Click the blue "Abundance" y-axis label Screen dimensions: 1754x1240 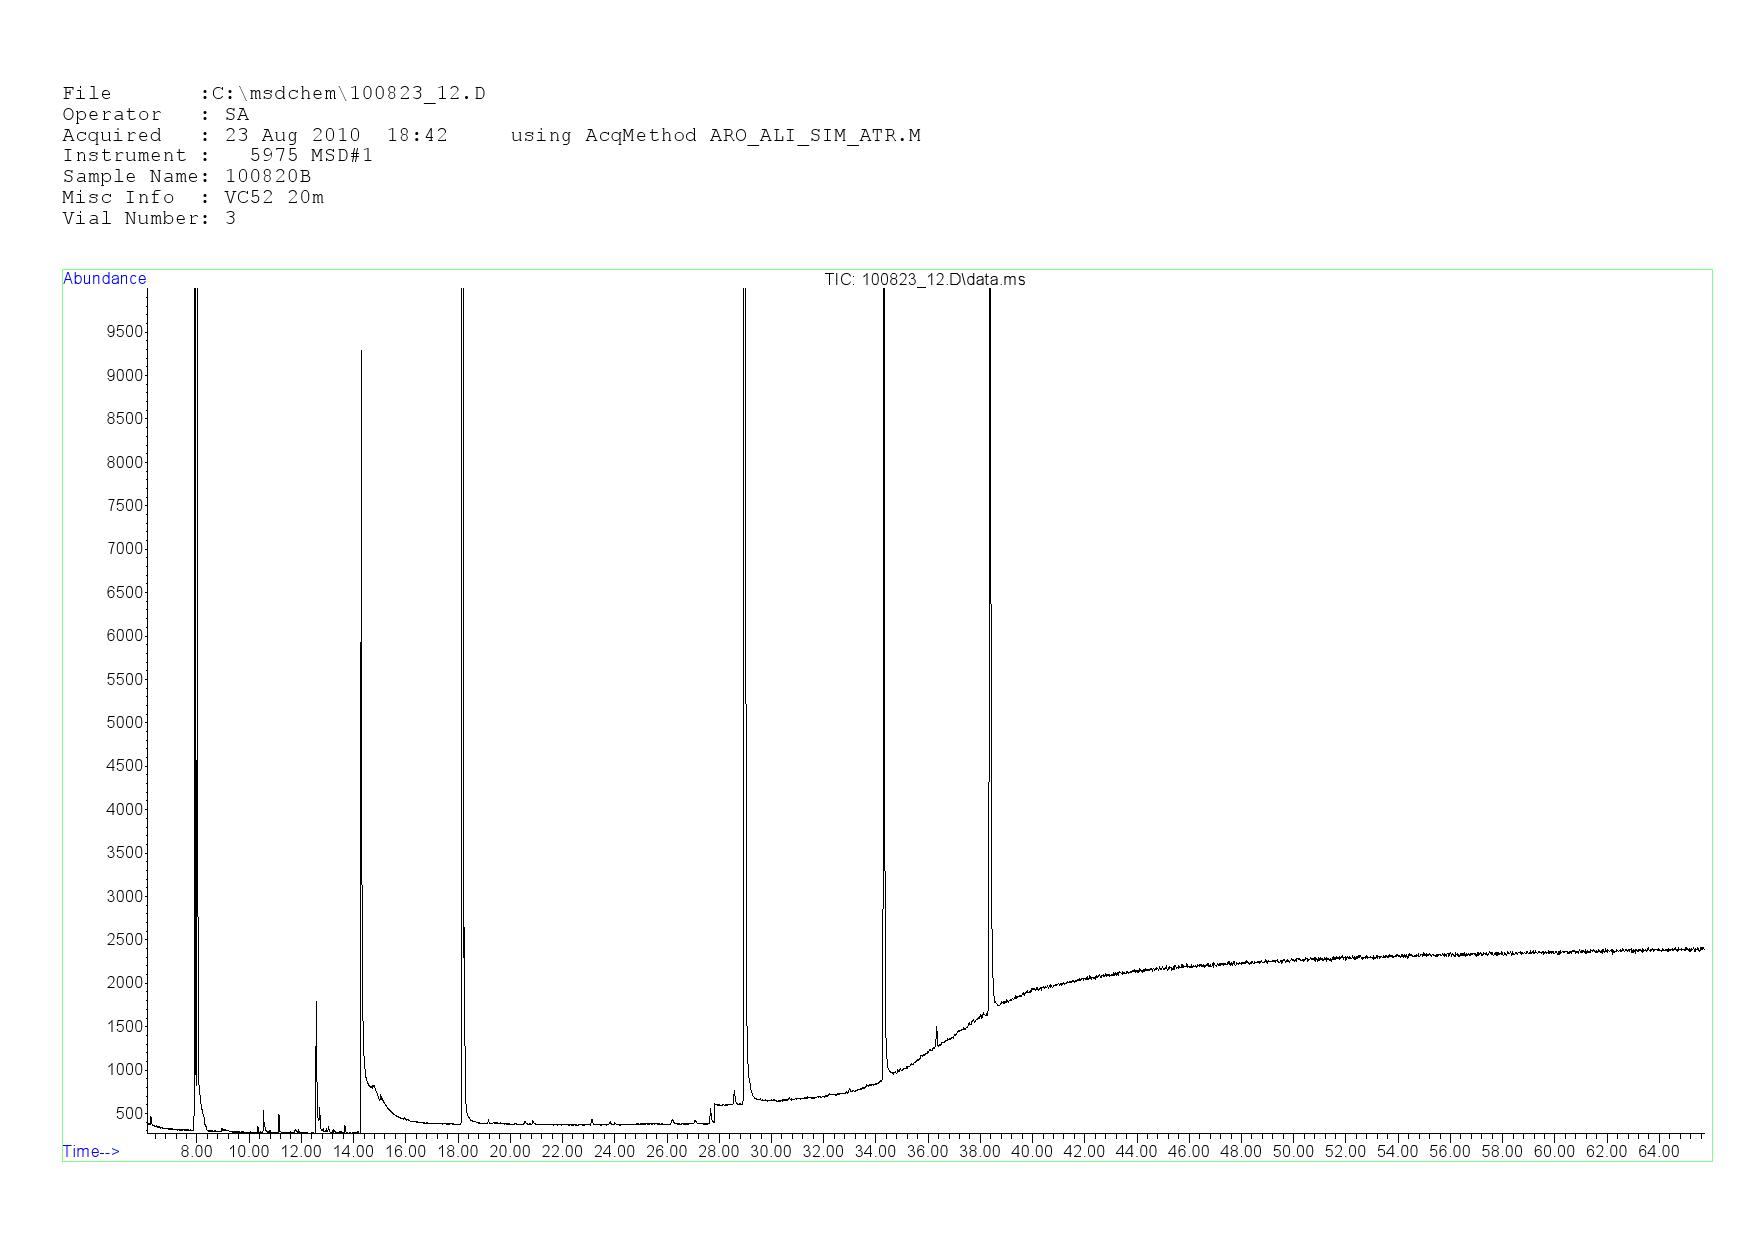(104, 279)
